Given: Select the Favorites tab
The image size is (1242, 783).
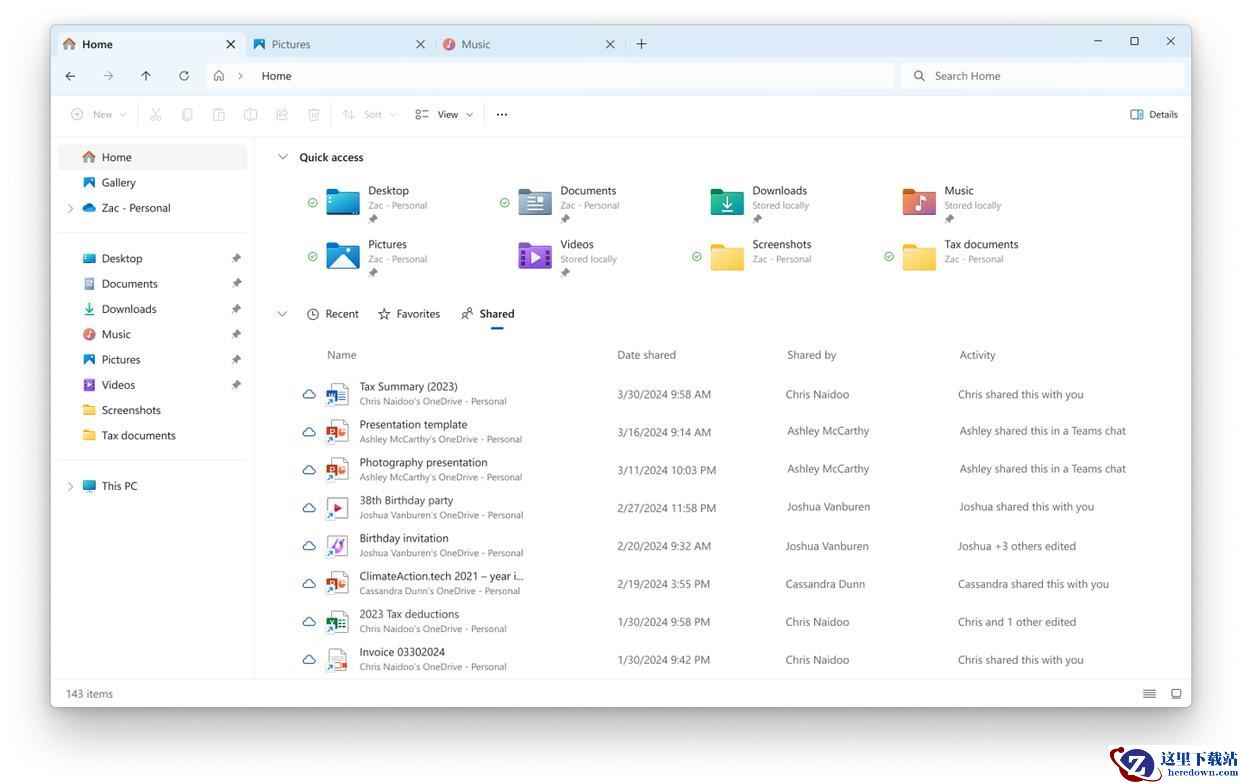Looking at the screenshot, I should pyautogui.click(x=408, y=314).
